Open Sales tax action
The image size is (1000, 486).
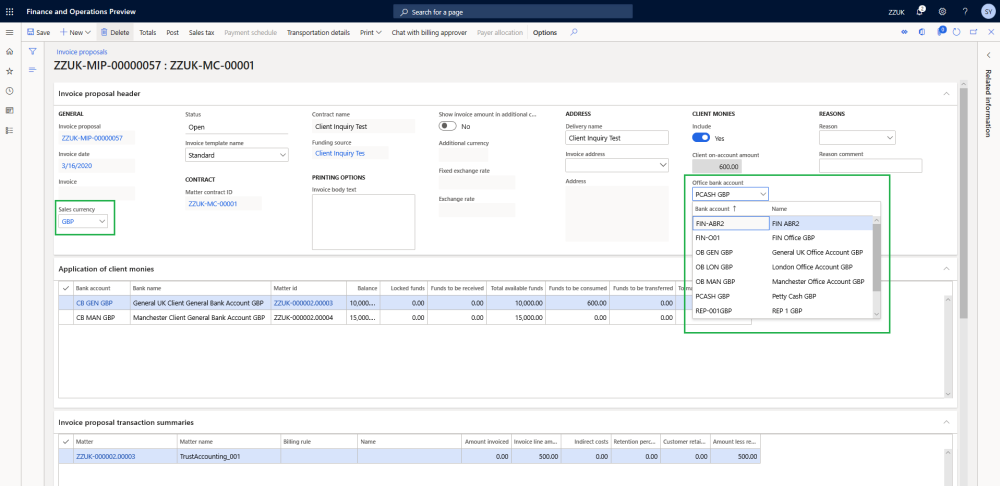tap(202, 32)
